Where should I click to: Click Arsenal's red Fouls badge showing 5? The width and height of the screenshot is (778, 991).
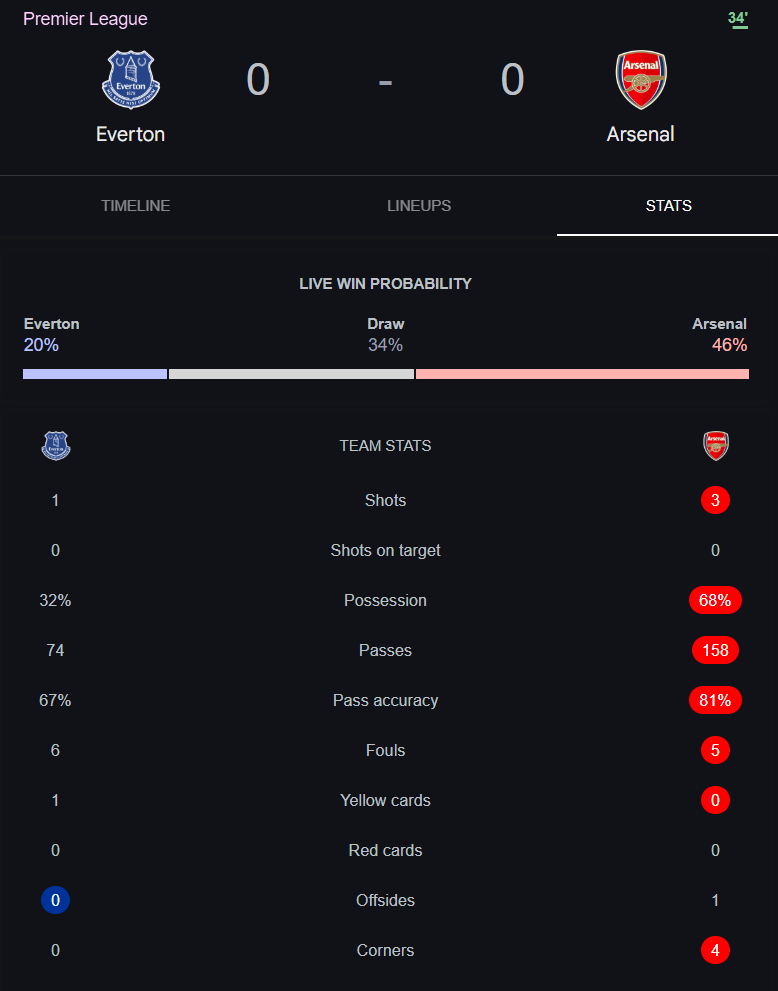coord(715,750)
